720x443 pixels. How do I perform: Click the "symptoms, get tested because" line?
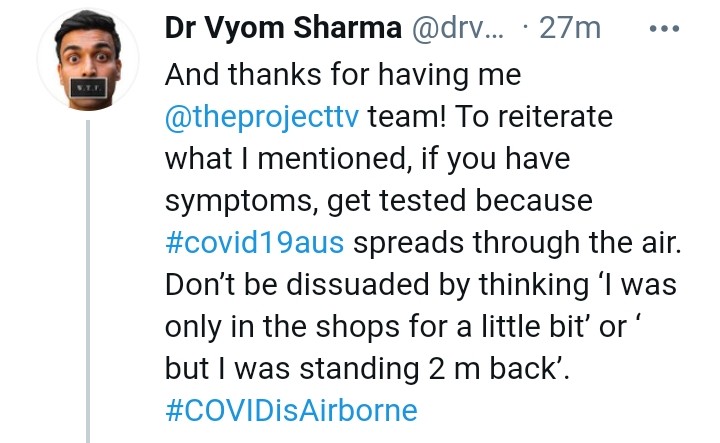(378, 200)
